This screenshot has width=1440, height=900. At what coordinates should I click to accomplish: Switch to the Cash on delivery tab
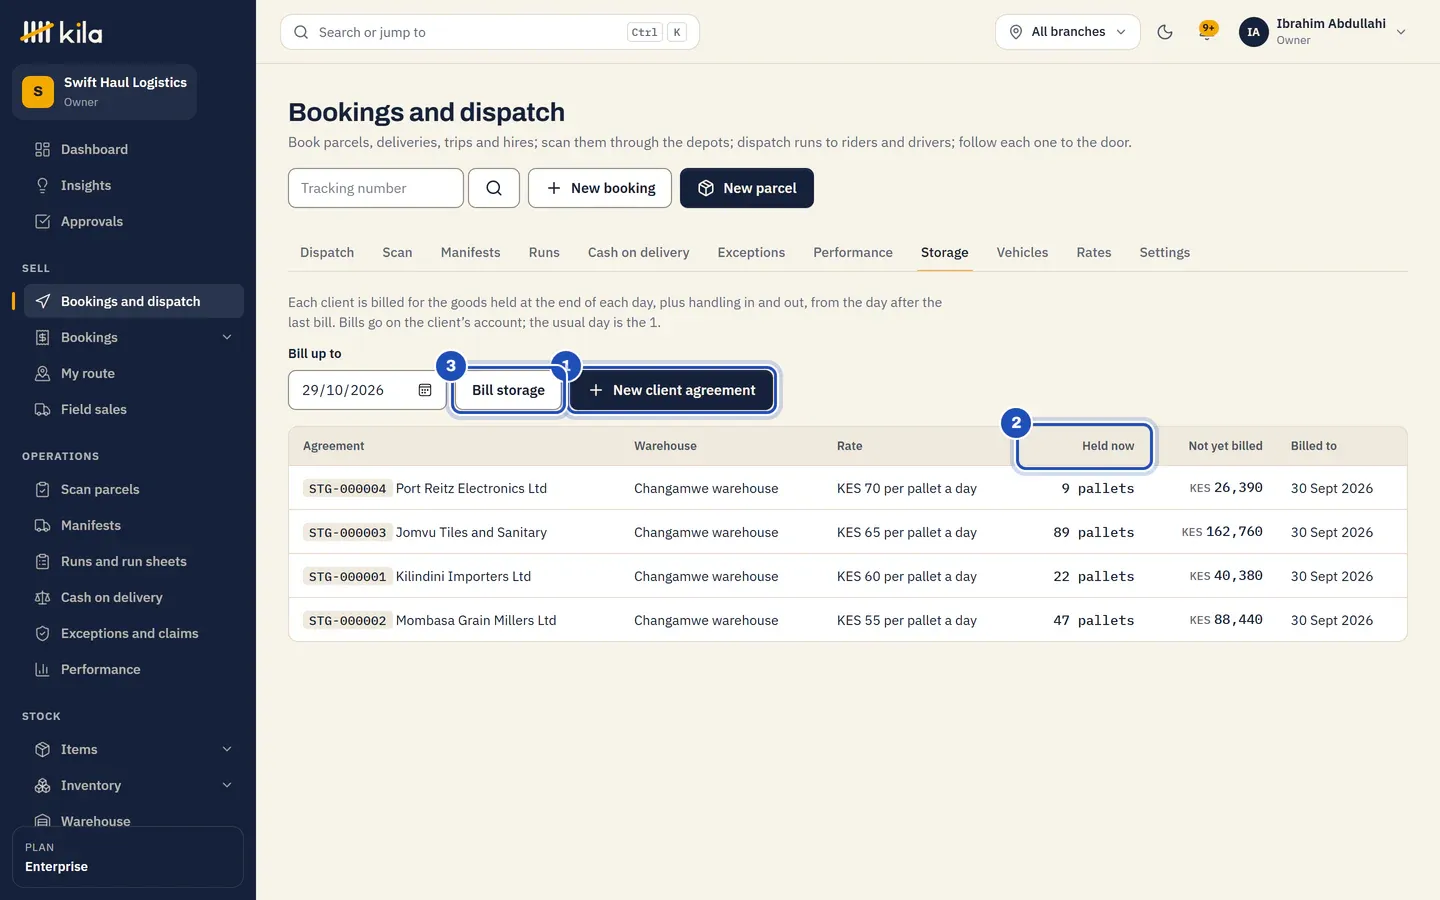[638, 252]
